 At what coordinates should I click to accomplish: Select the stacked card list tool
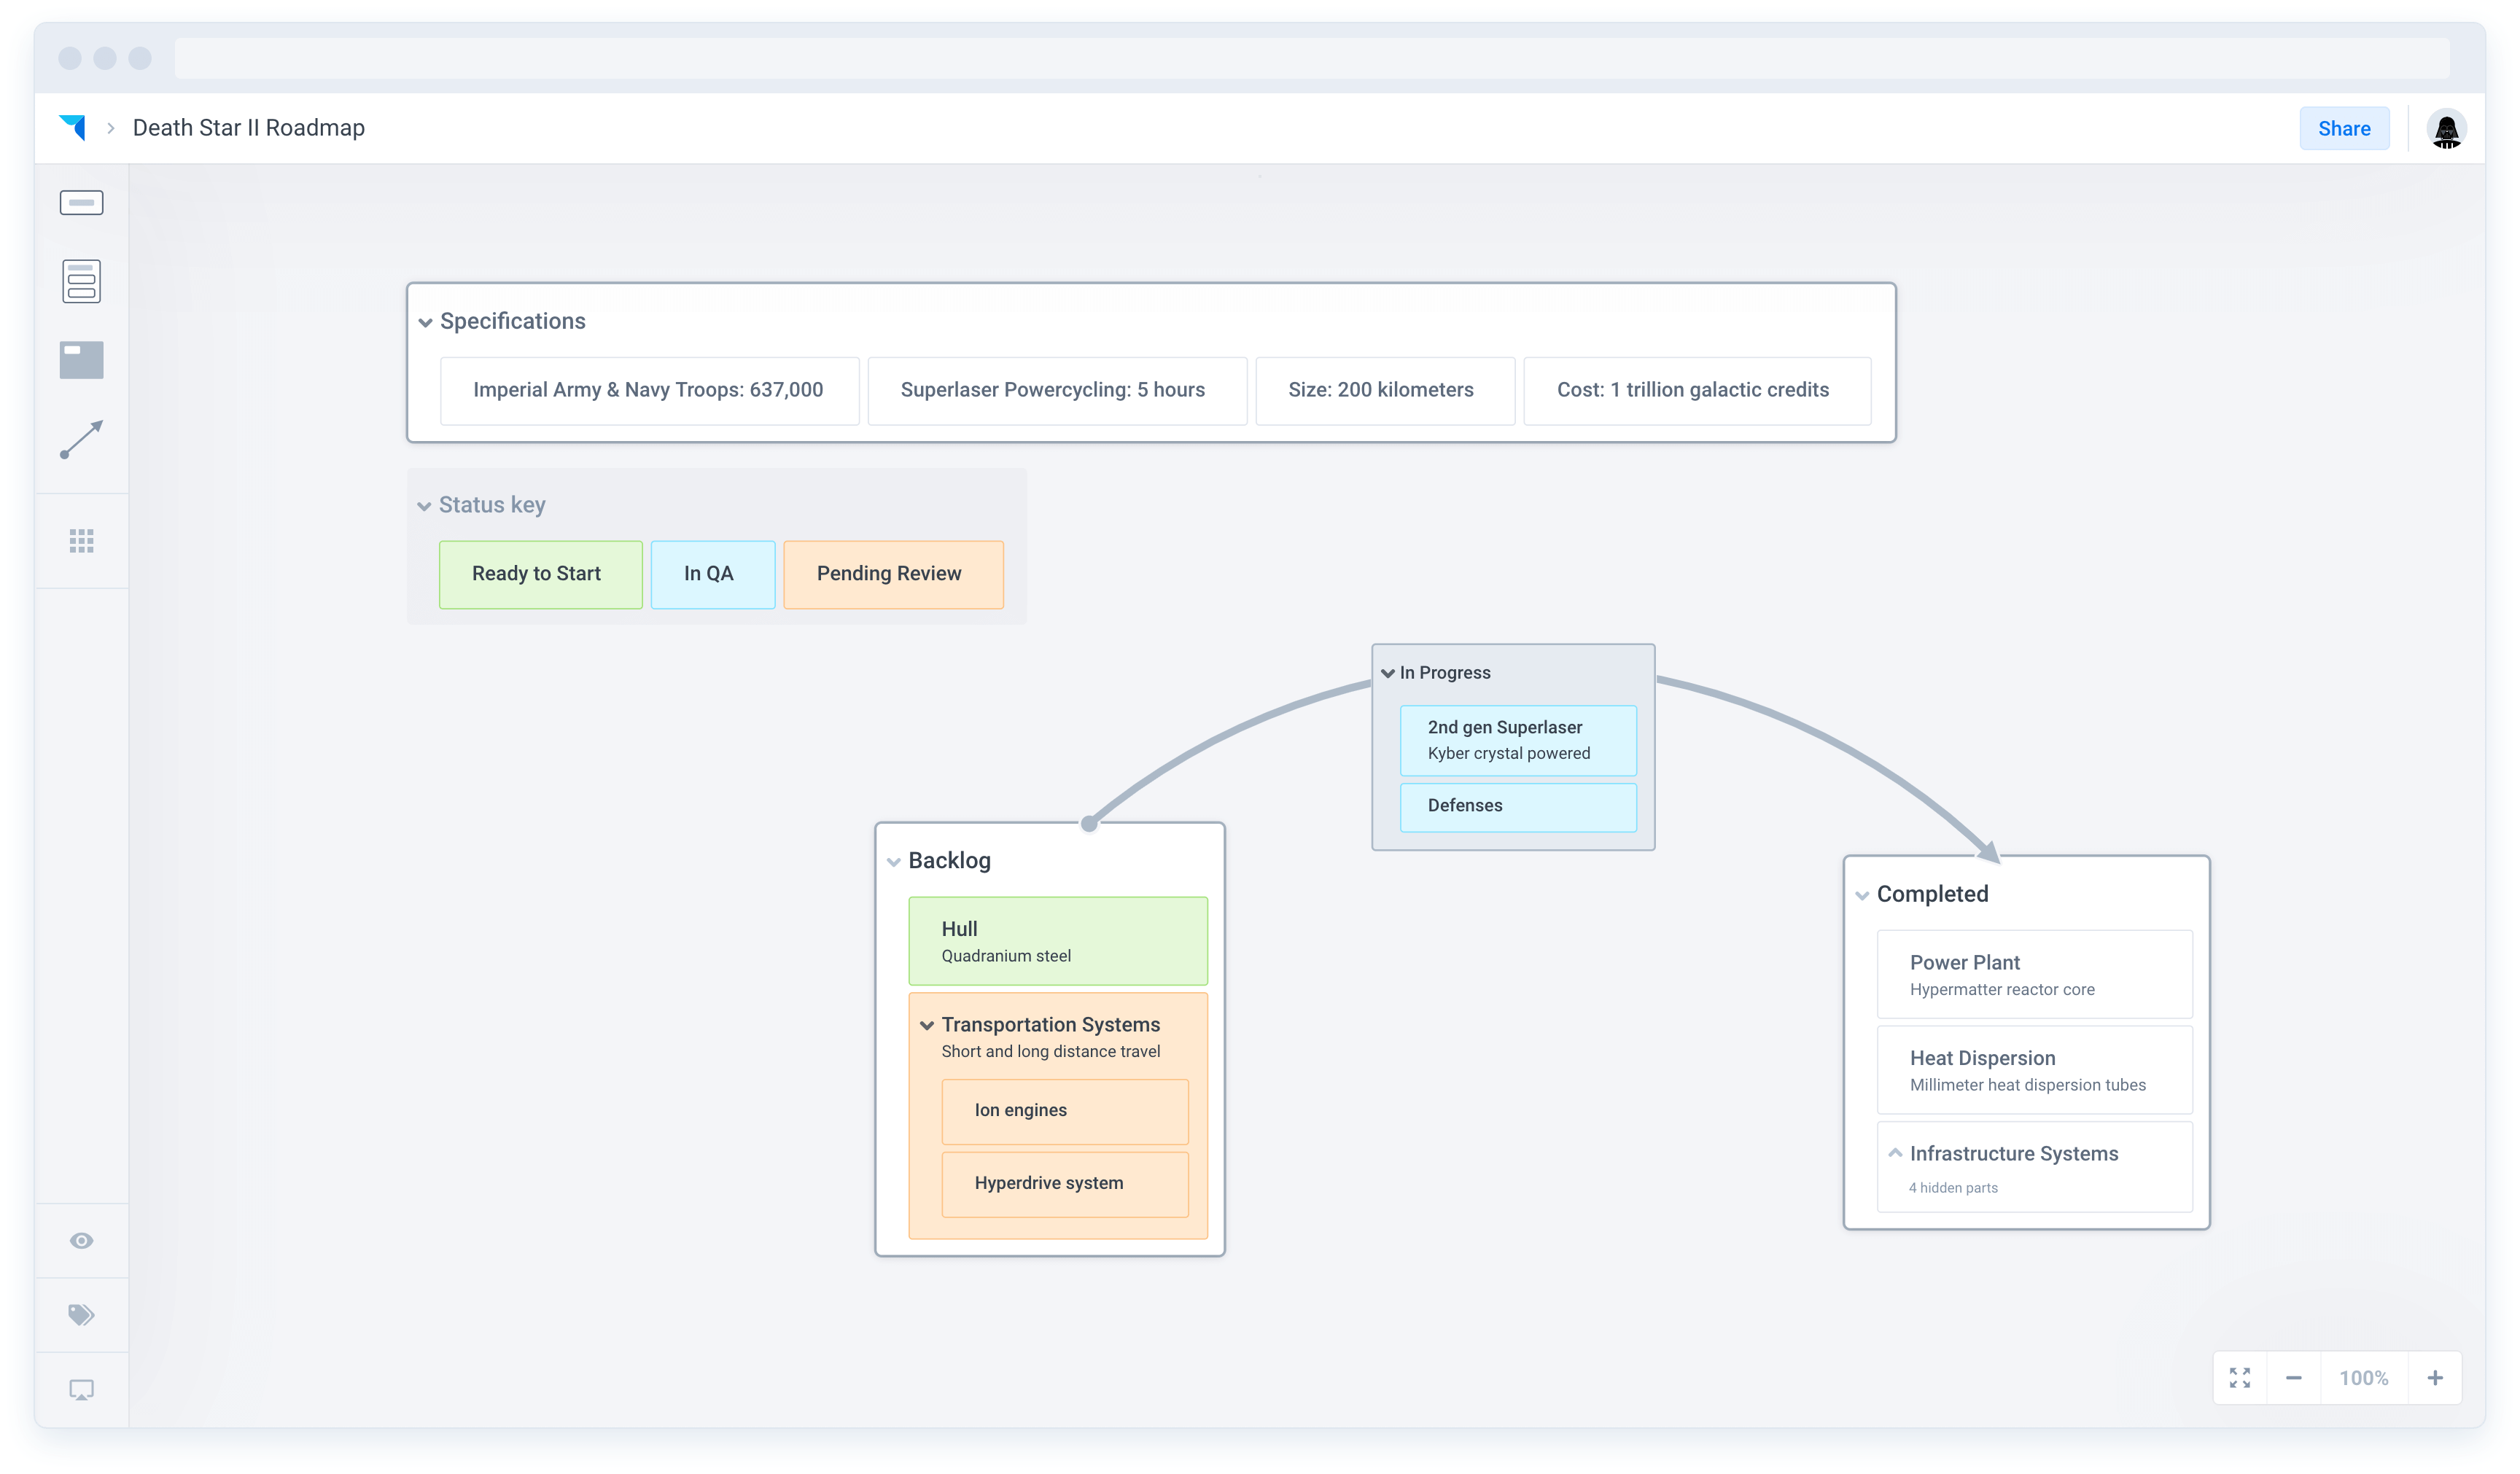[81, 281]
